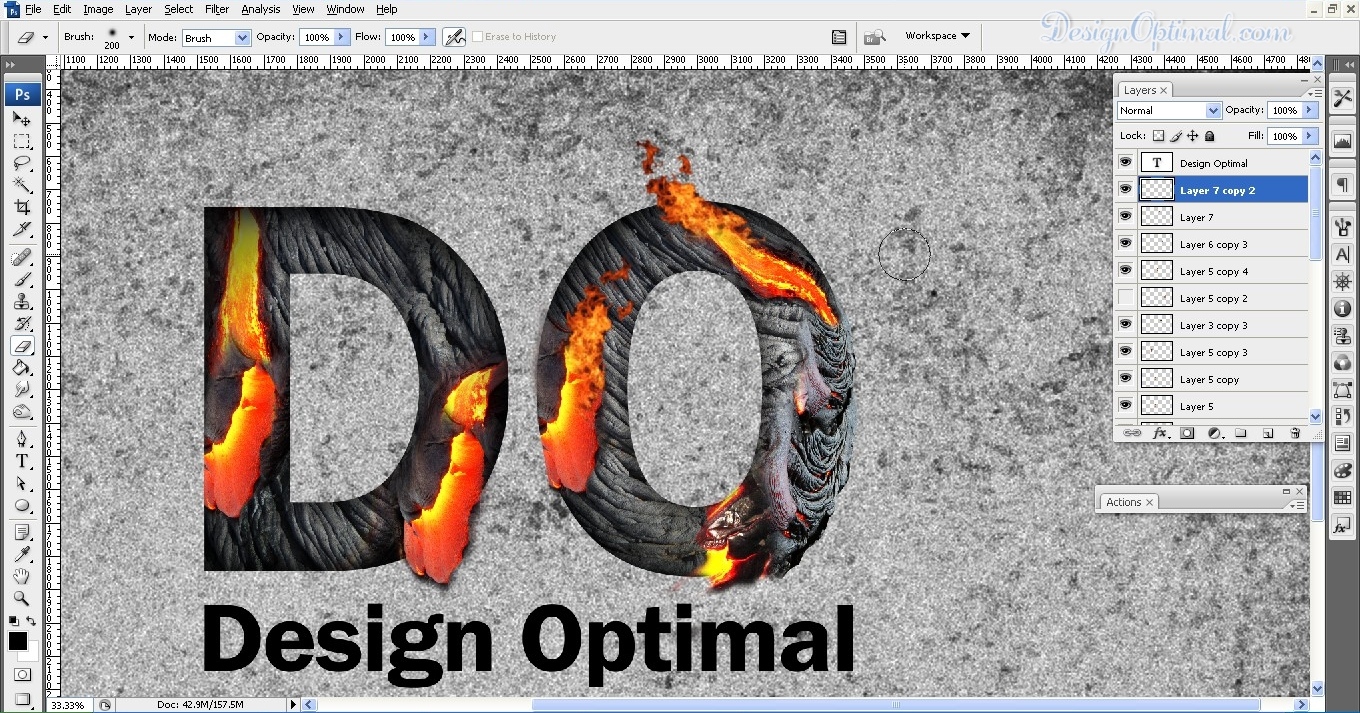Click Create new layer icon
The height and width of the screenshot is (713, 1360).
(x=1268, y=433)
